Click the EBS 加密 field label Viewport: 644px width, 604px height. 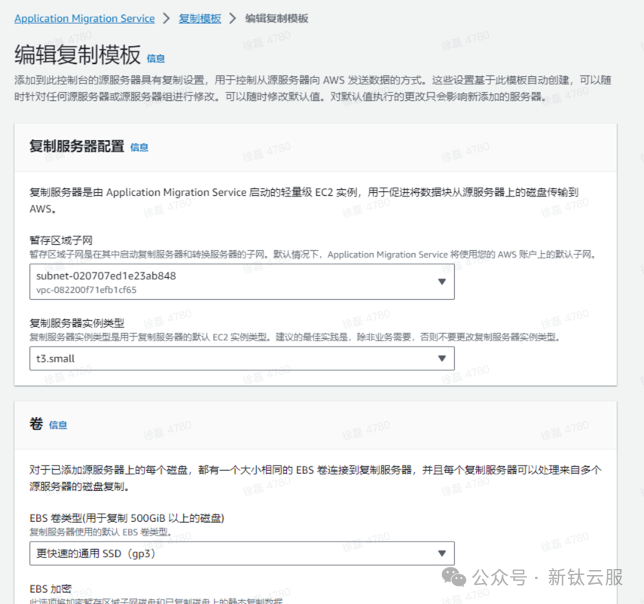(51, 589)
